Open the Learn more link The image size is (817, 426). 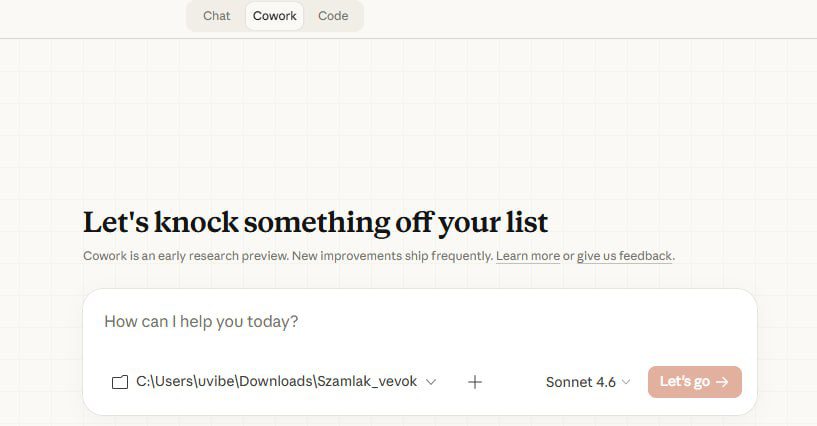(528, 256)
